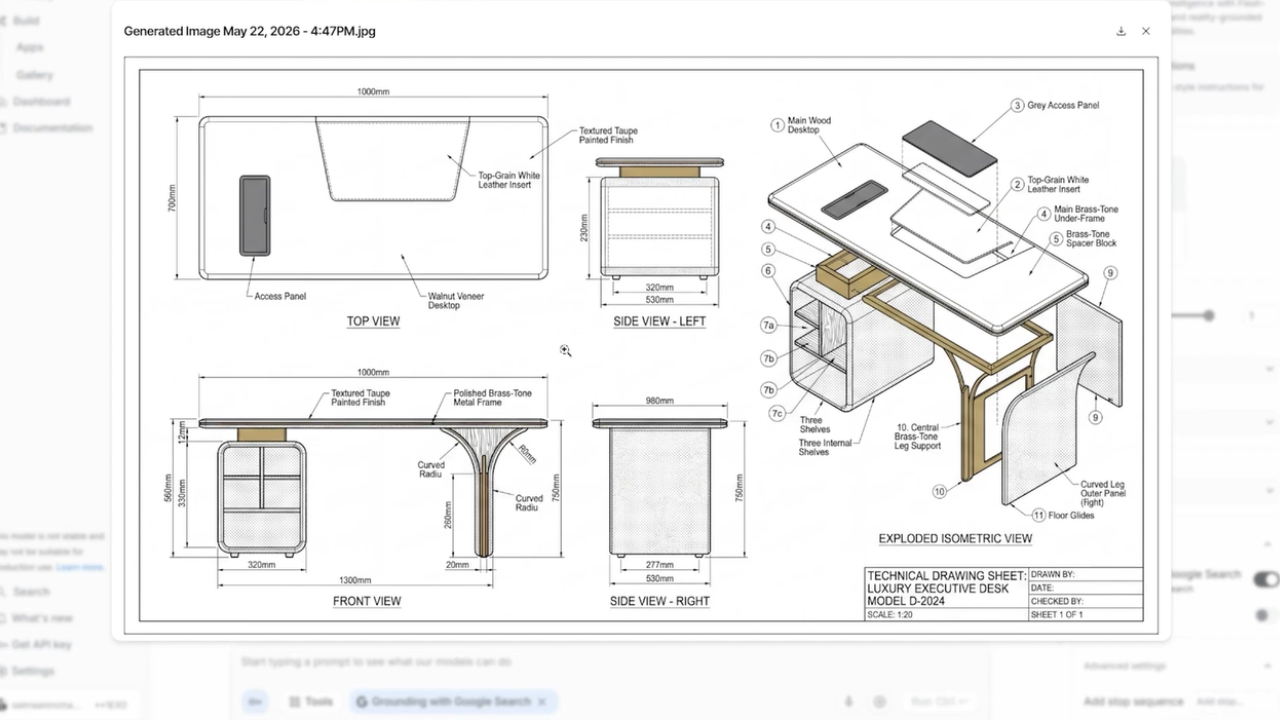The image size is (1280, 720).
Task: Open Build in the sidebar
Action: [27, 20]
